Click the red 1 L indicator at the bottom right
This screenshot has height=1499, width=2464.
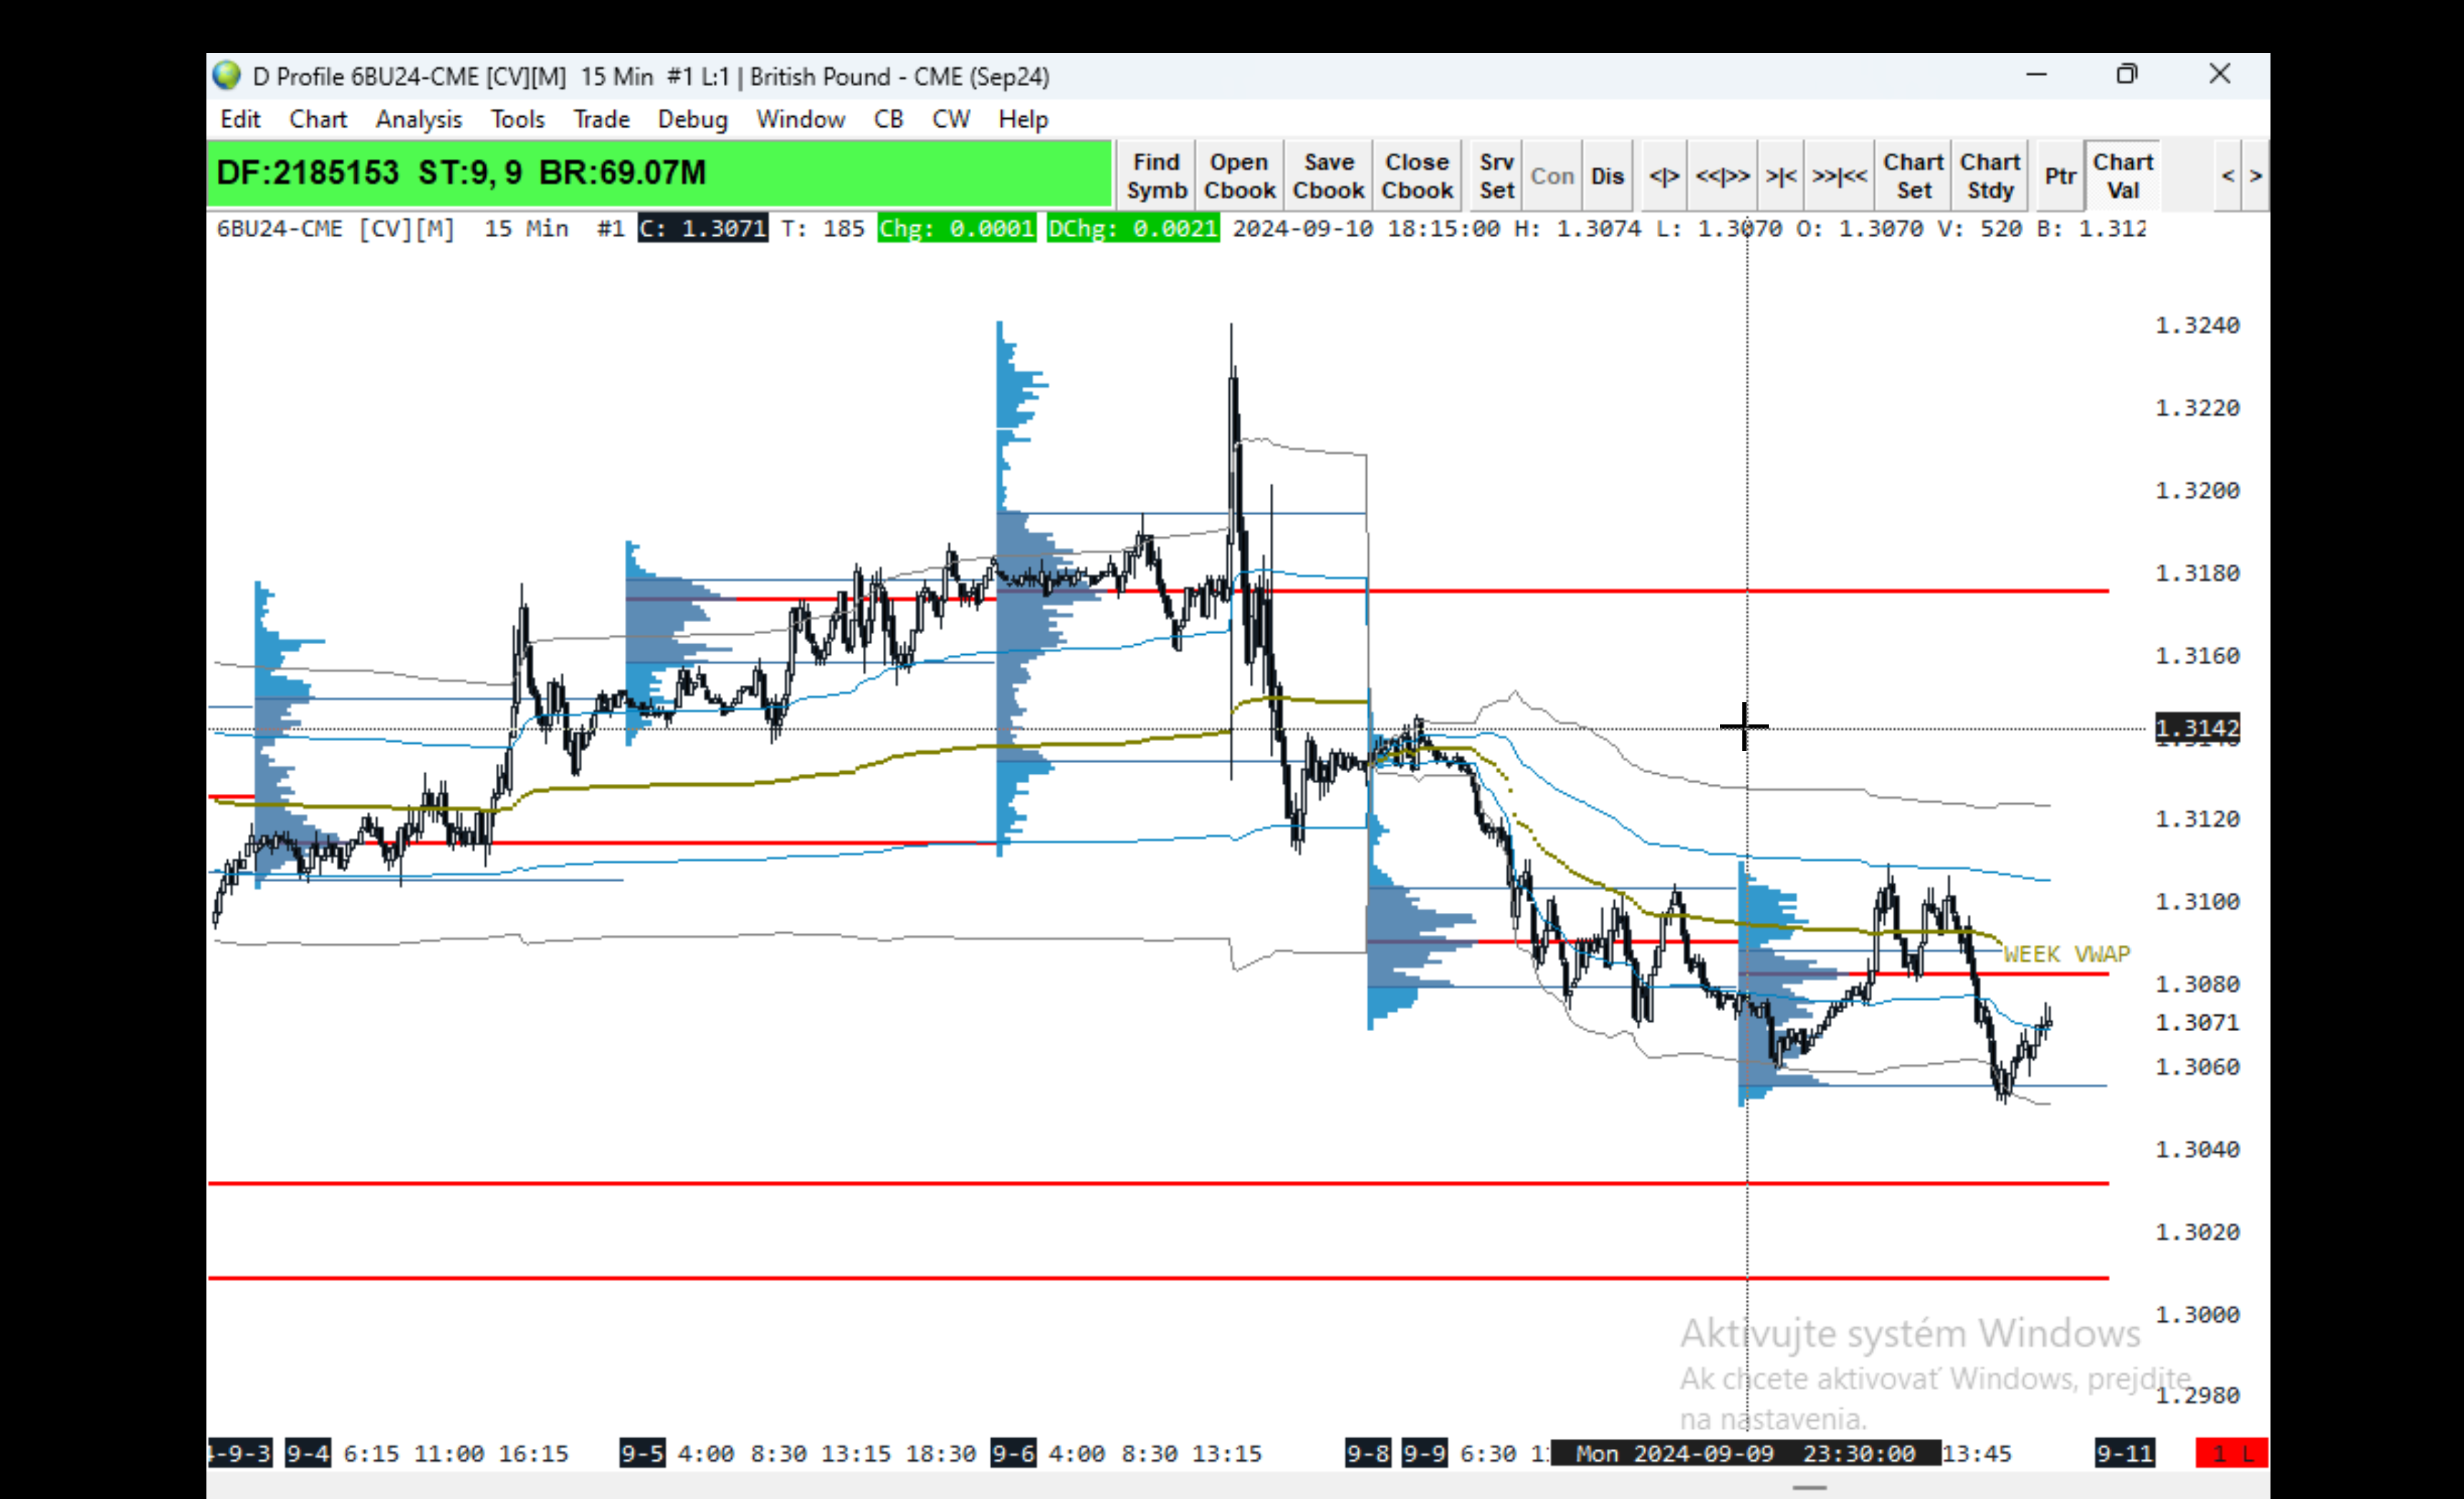tap(2231, 1453)
